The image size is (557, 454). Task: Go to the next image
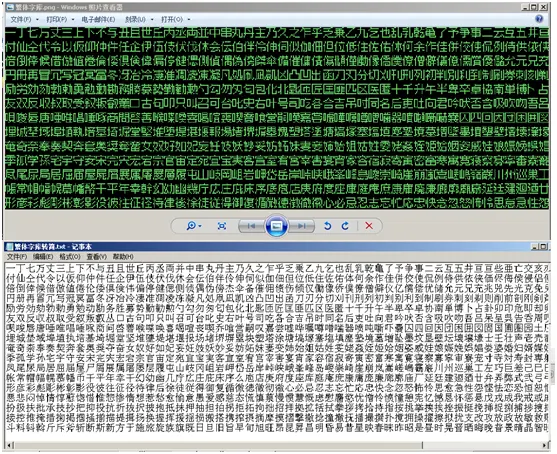point(301,226)
